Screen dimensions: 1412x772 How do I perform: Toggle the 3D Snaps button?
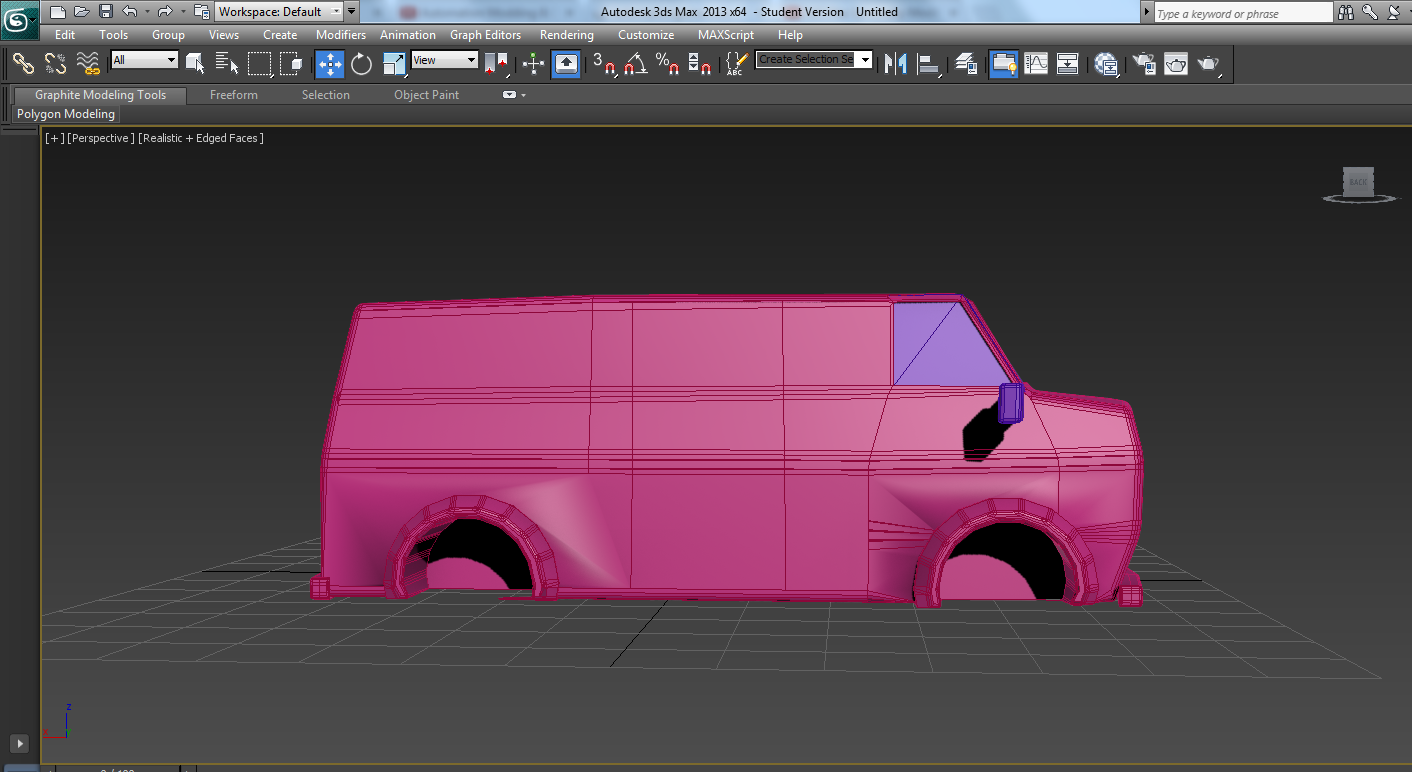point(604,64)
